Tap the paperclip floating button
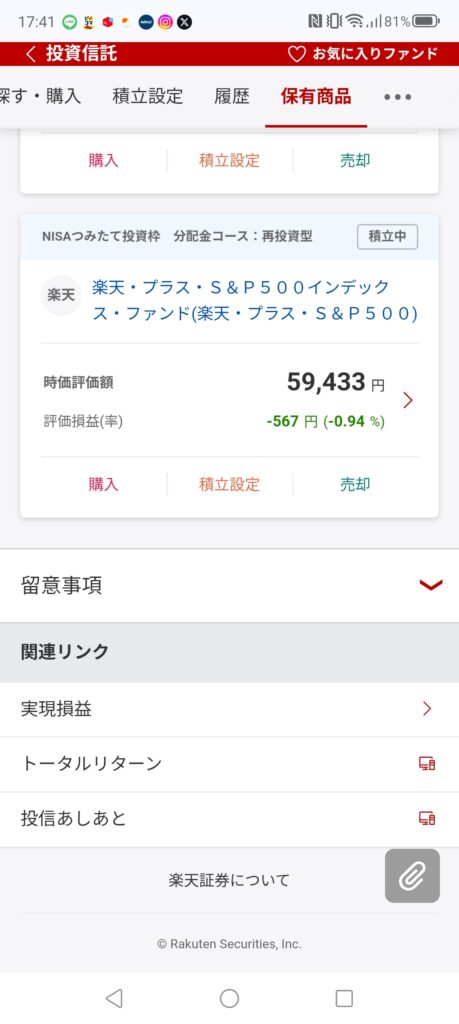459x1024 pixels. (412, 876)
